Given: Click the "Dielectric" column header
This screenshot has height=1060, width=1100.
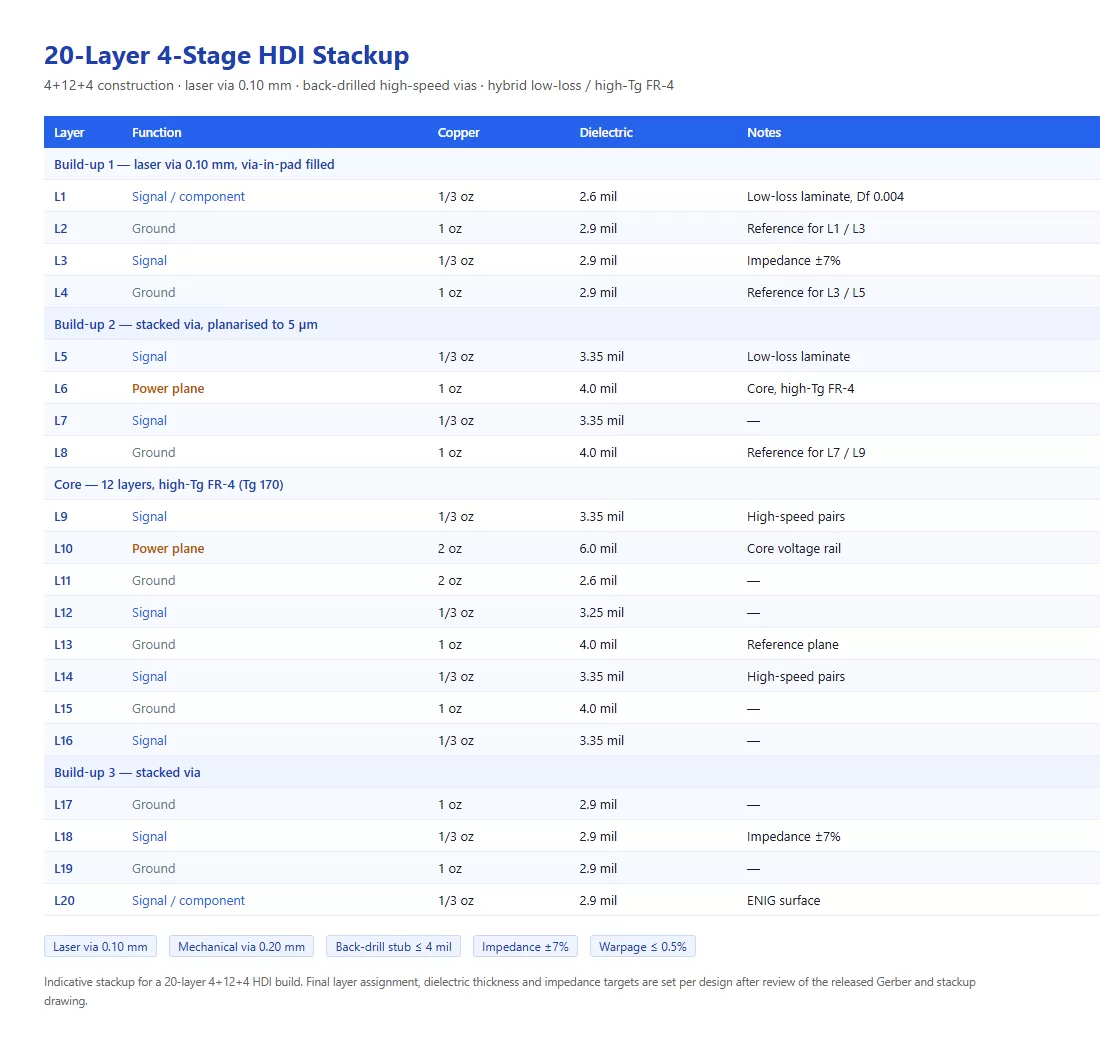Looking at the screenshot, I should [x=606, y=133].
